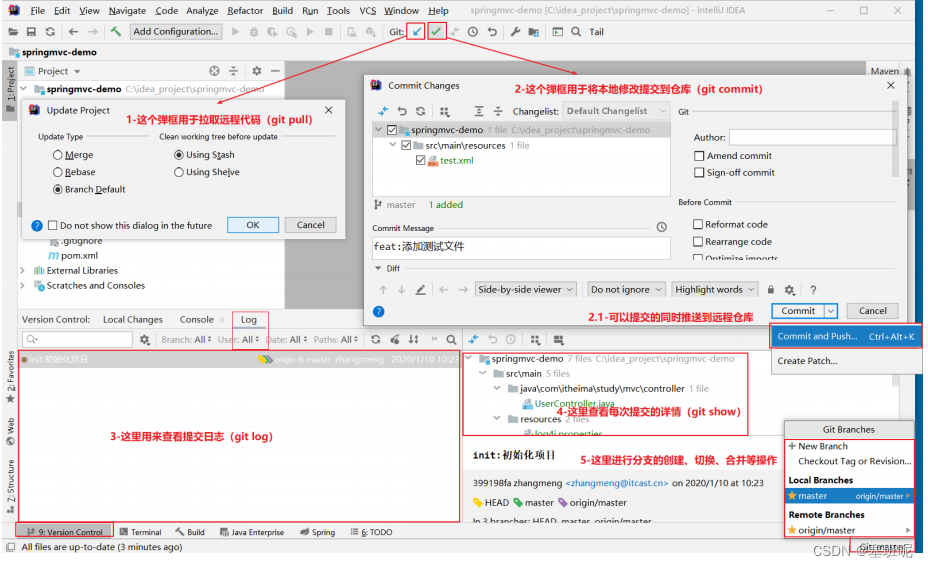Click the diff lock icon
928x567 pixels.
[x=771, y=290]
